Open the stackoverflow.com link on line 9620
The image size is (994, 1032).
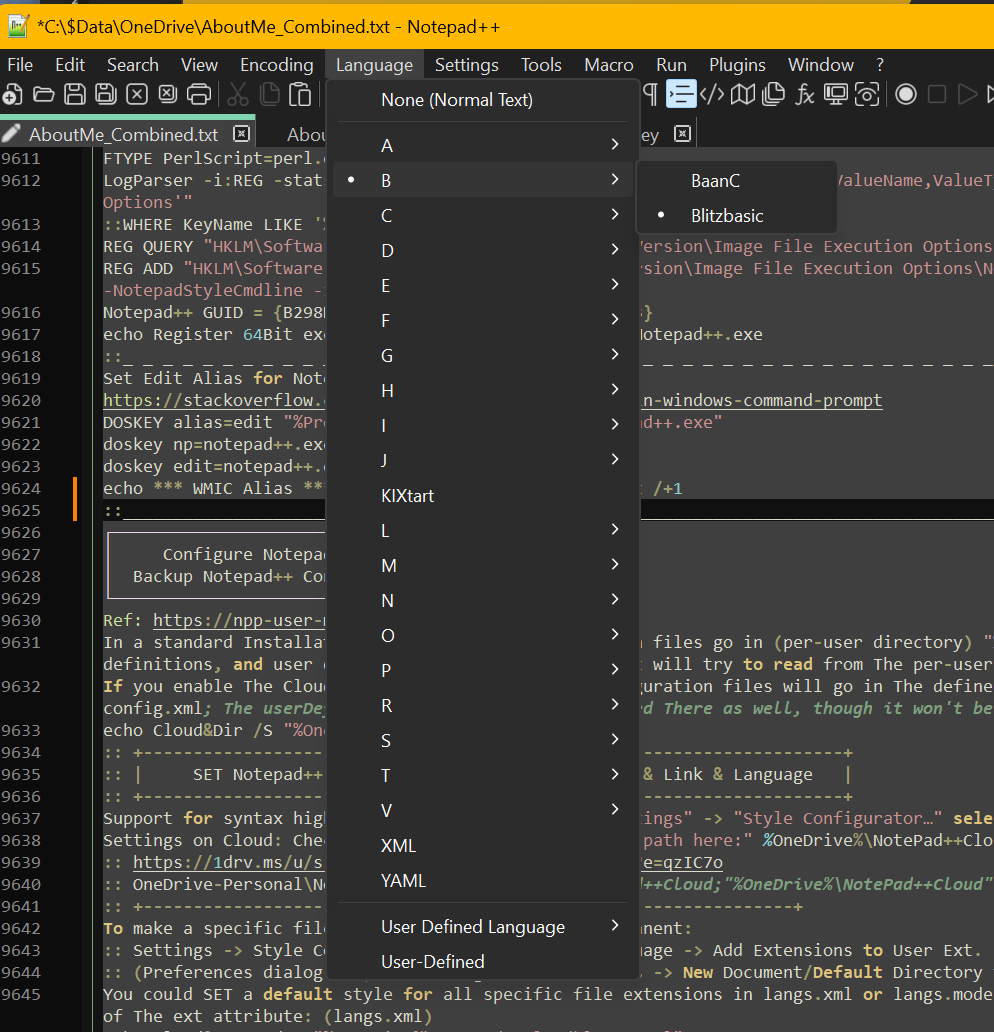tap(214, 400)
